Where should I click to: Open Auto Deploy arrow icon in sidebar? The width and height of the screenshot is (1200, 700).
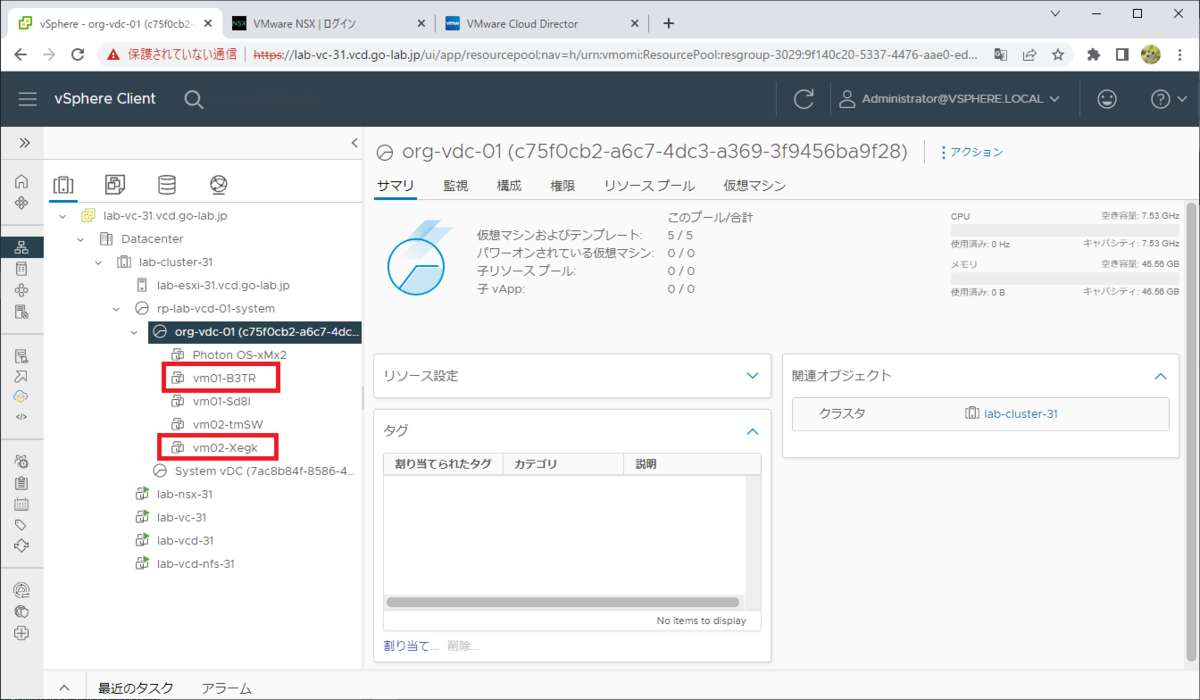coord(22,377)
